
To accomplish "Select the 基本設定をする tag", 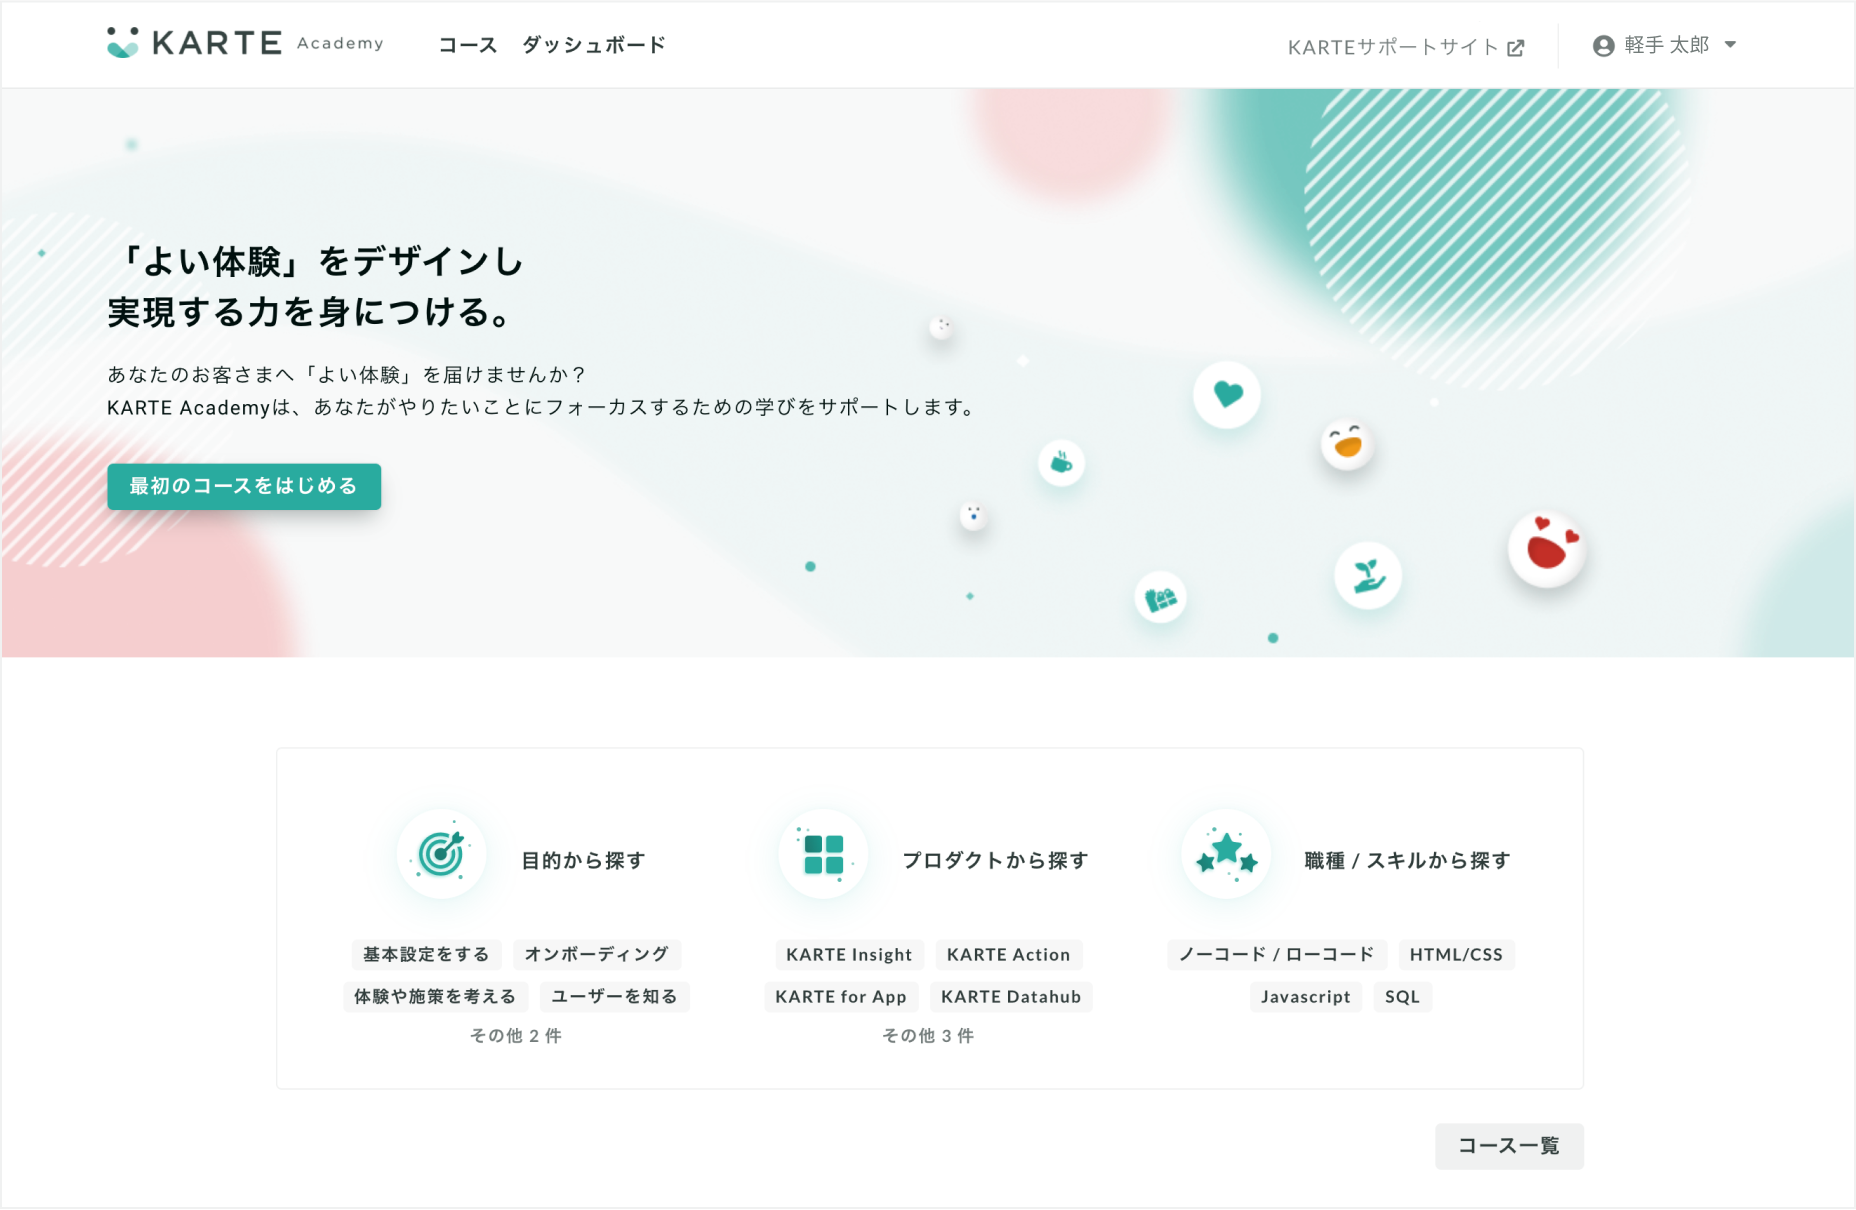I will coord(426,954).
